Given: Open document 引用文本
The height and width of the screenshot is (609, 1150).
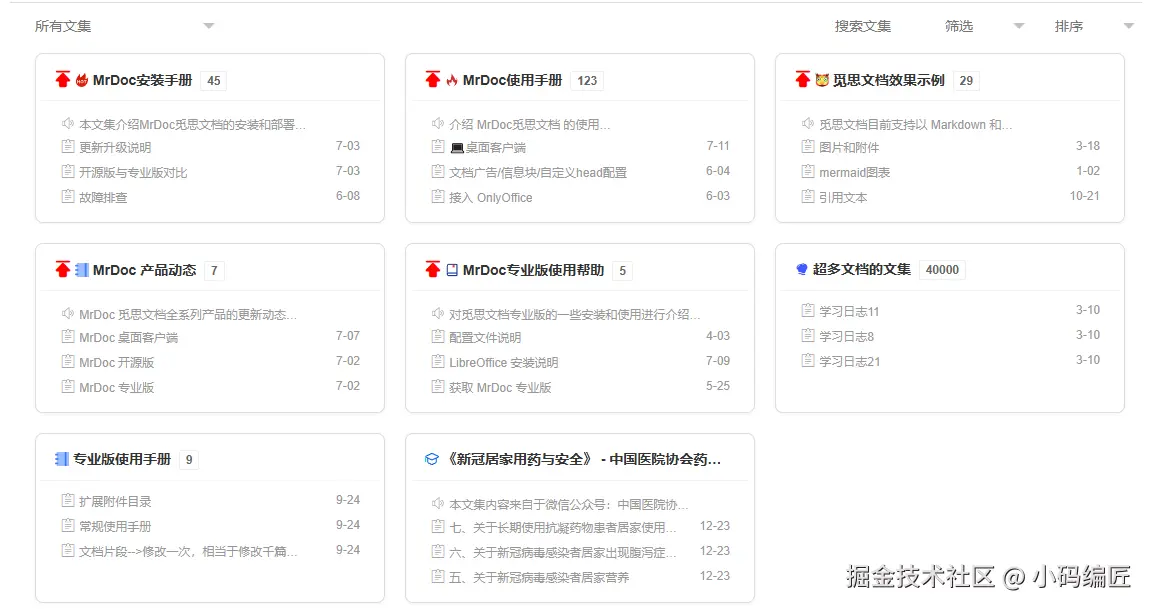Looking at the screenshot, I should point(843,197).
